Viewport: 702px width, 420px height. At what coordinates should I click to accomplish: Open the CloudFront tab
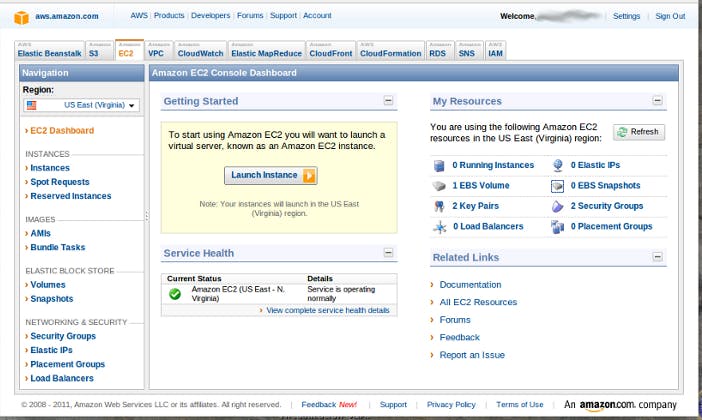[x=331, y=50]
